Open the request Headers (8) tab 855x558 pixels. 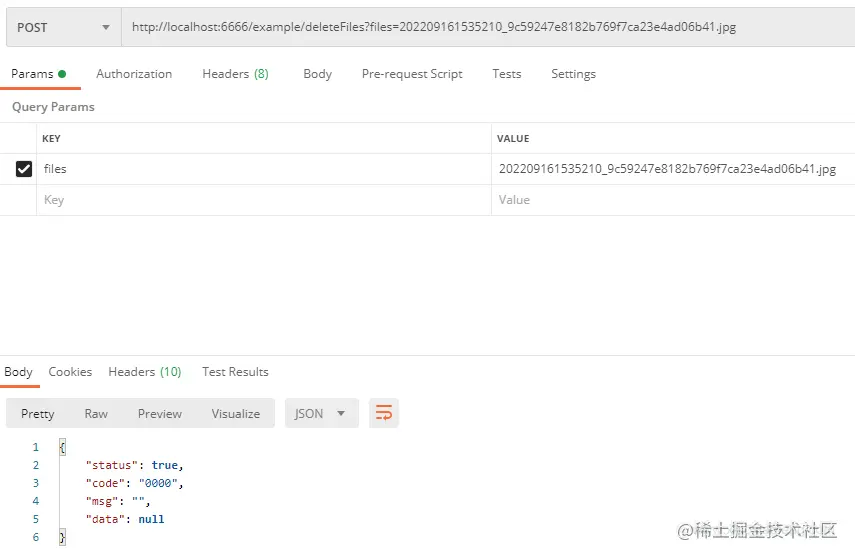(236, 74)
